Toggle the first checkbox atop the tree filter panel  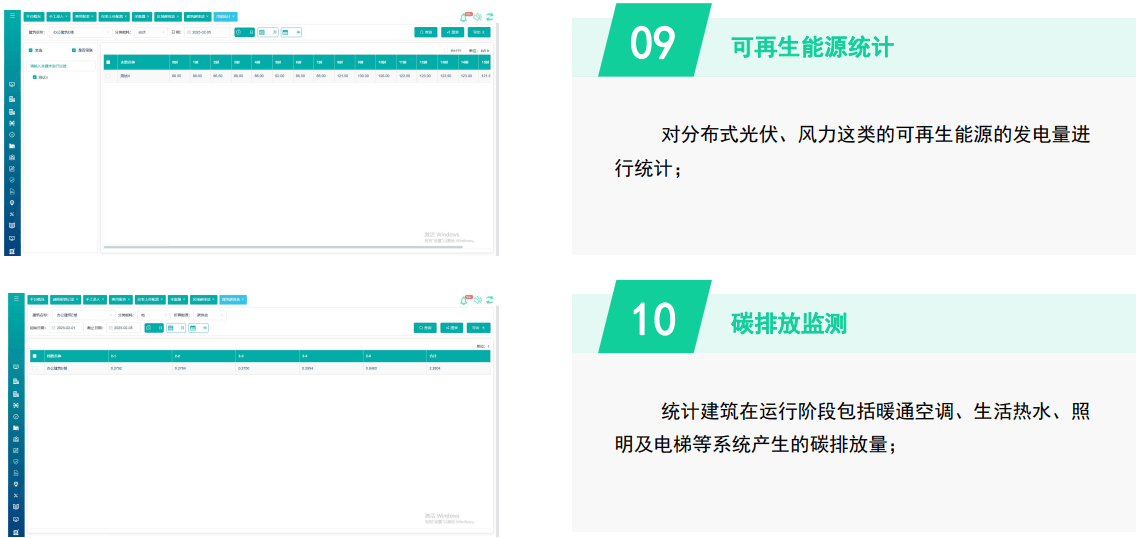(31, 50)
